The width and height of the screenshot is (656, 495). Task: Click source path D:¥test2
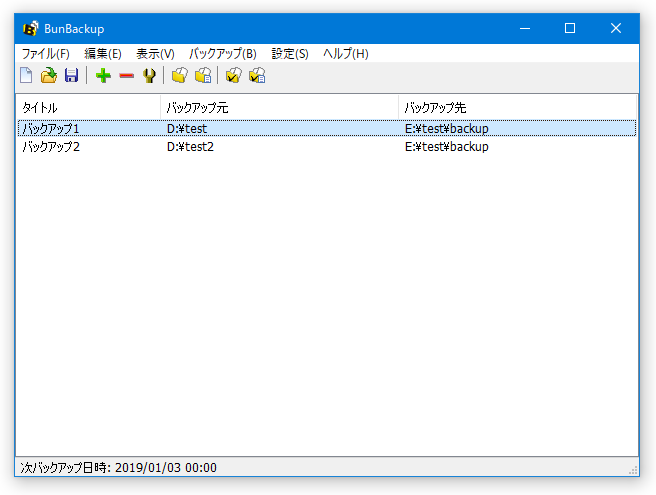pos(190,146)
